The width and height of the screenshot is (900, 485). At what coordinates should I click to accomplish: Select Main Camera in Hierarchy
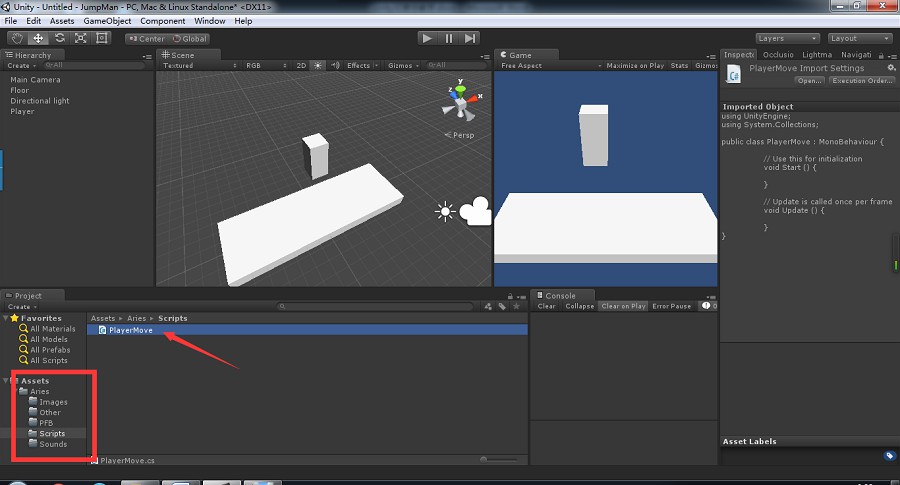click(x=35, y=80)
